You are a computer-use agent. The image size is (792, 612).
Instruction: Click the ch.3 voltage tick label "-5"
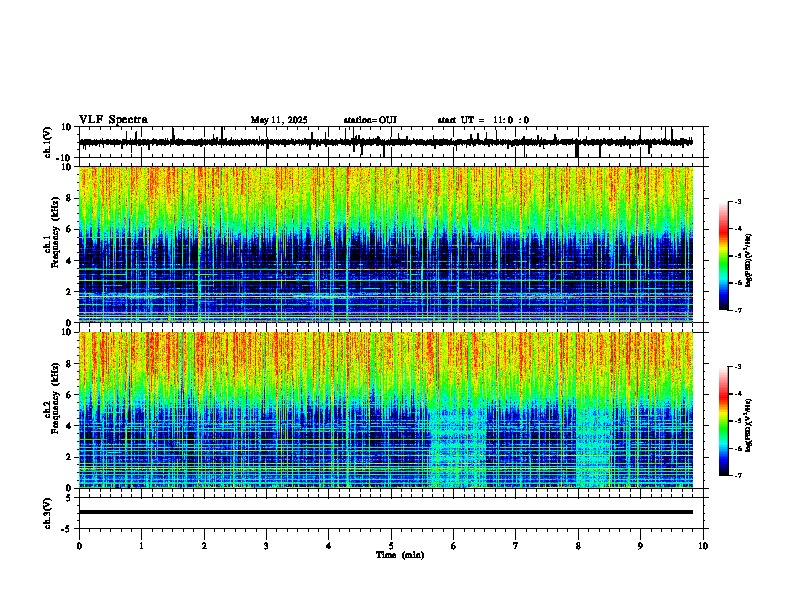tap(67, 529)
